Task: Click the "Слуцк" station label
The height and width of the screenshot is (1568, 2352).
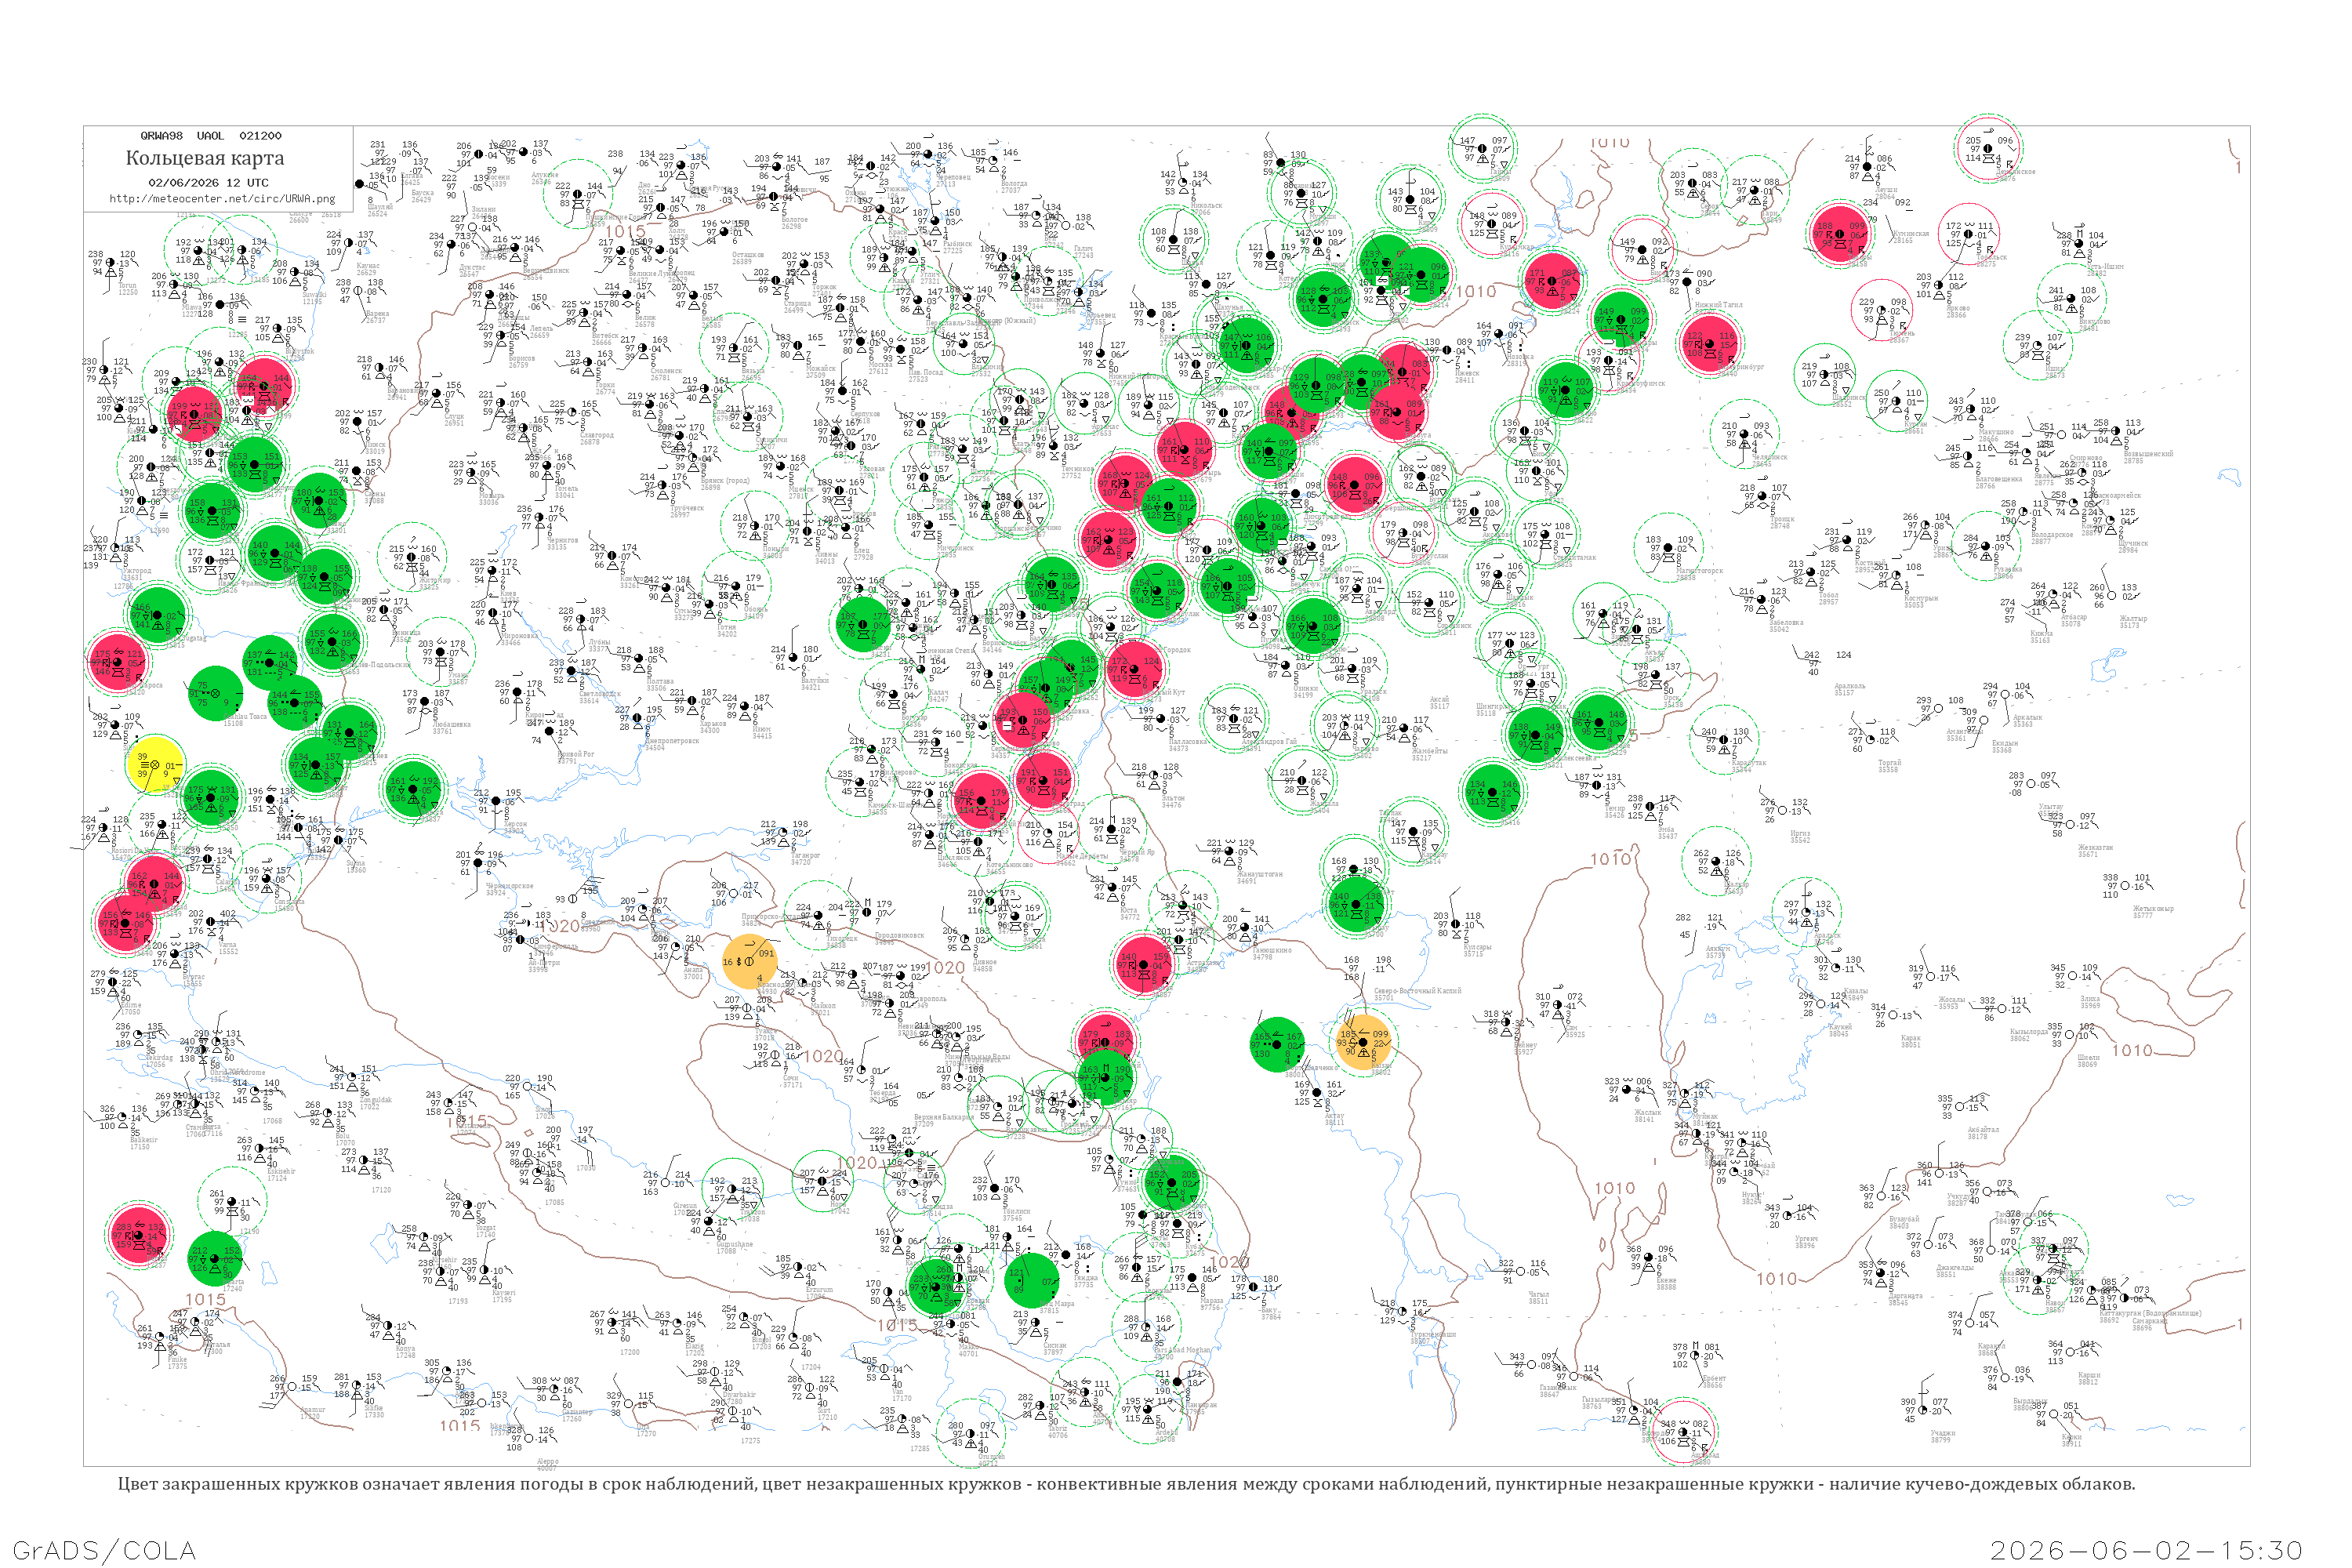Action: (454, 417)
